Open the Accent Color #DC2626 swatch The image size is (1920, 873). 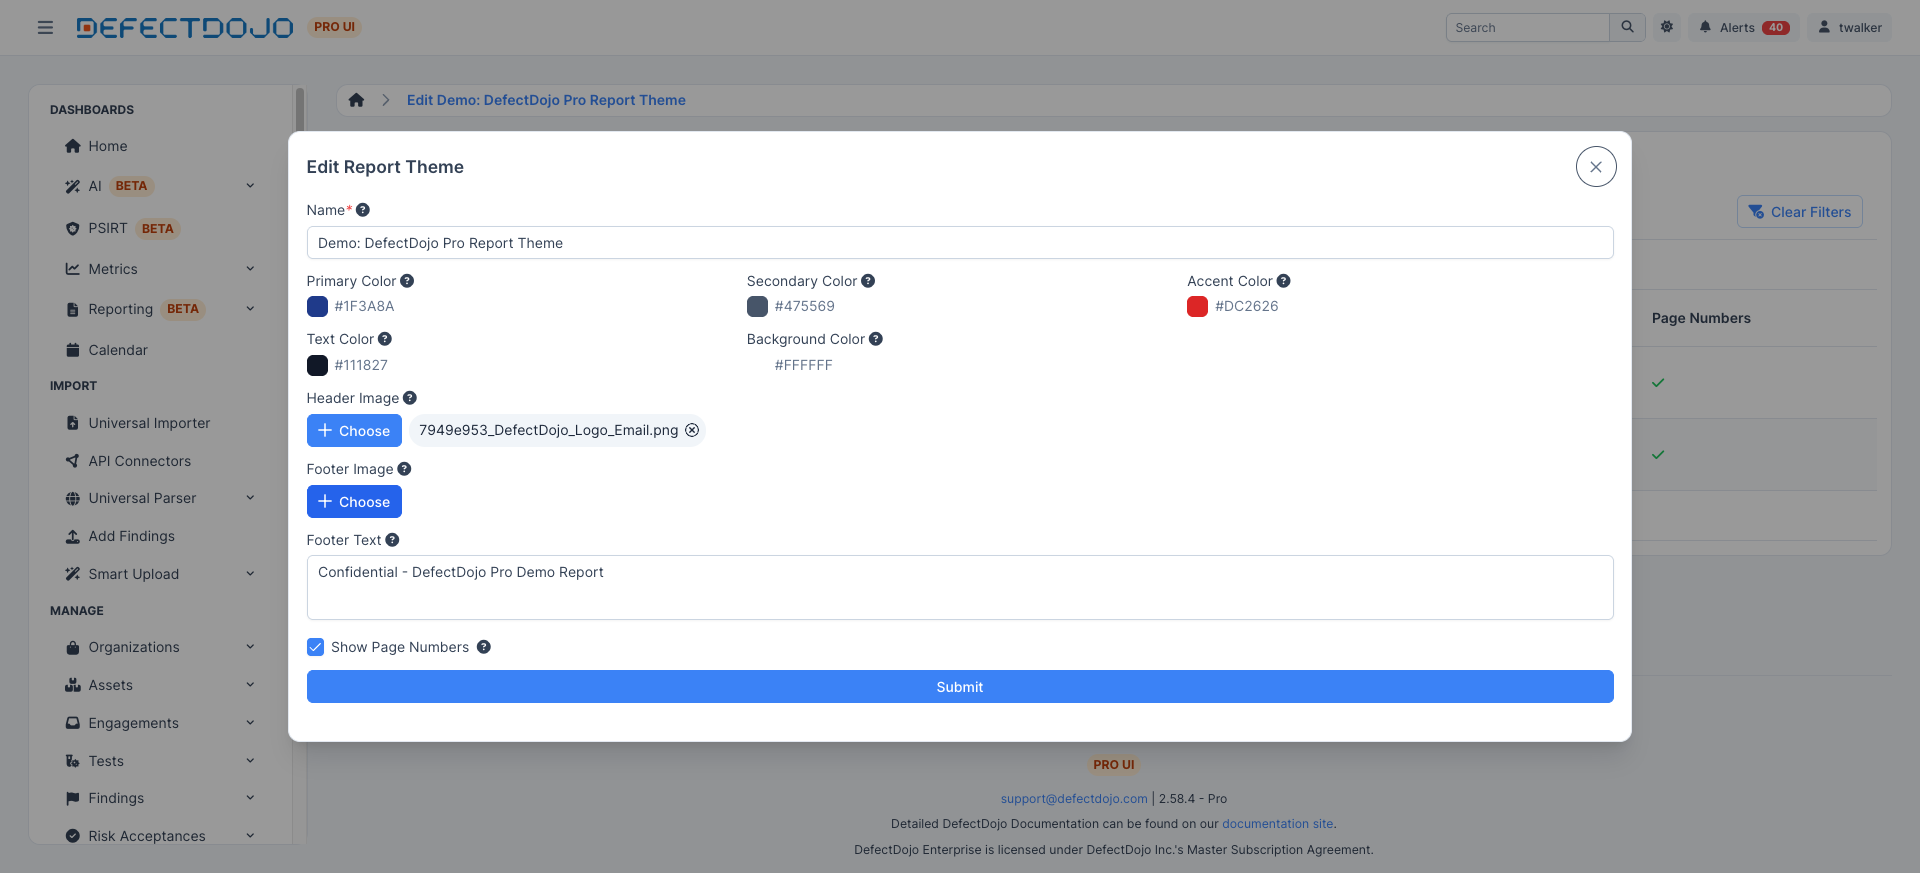pos(1197,306)
